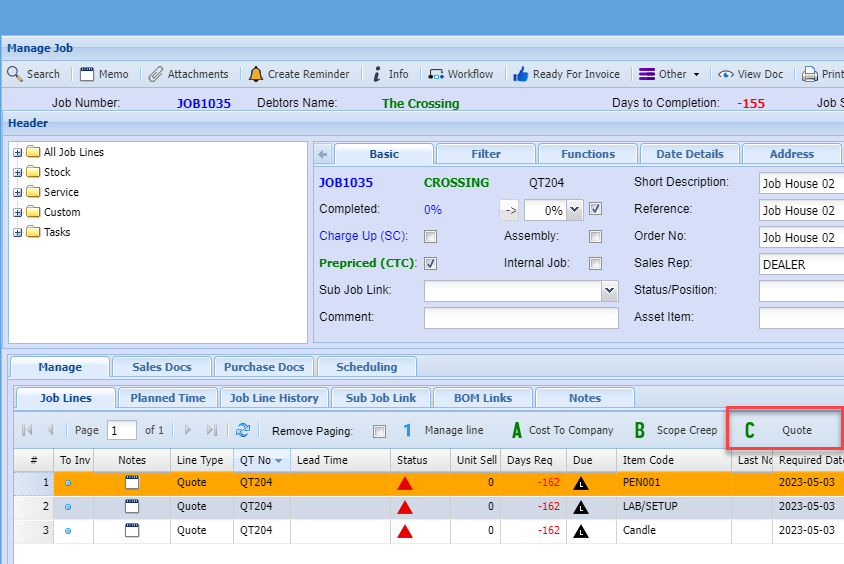The width and height of the screenshot is (844, 564).
Task: Click Ready For Invoice thumbs-up icon
Action: (x=520, y=74)
